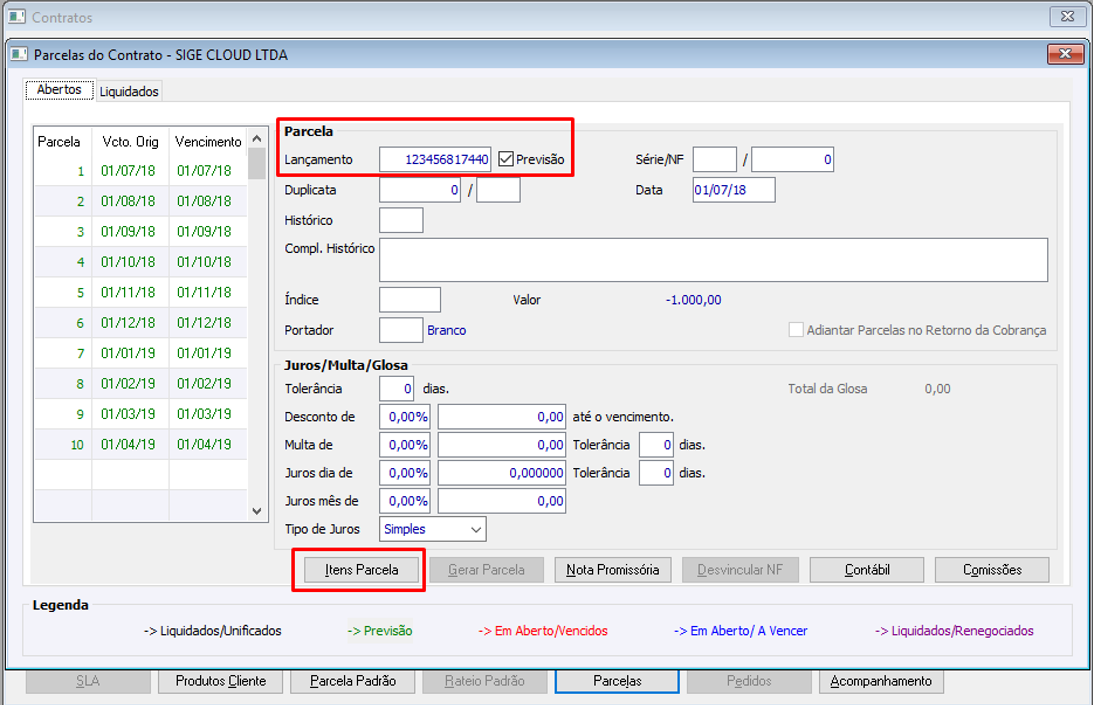
Task: Click the Multa de value field
Action: [502, 445]
